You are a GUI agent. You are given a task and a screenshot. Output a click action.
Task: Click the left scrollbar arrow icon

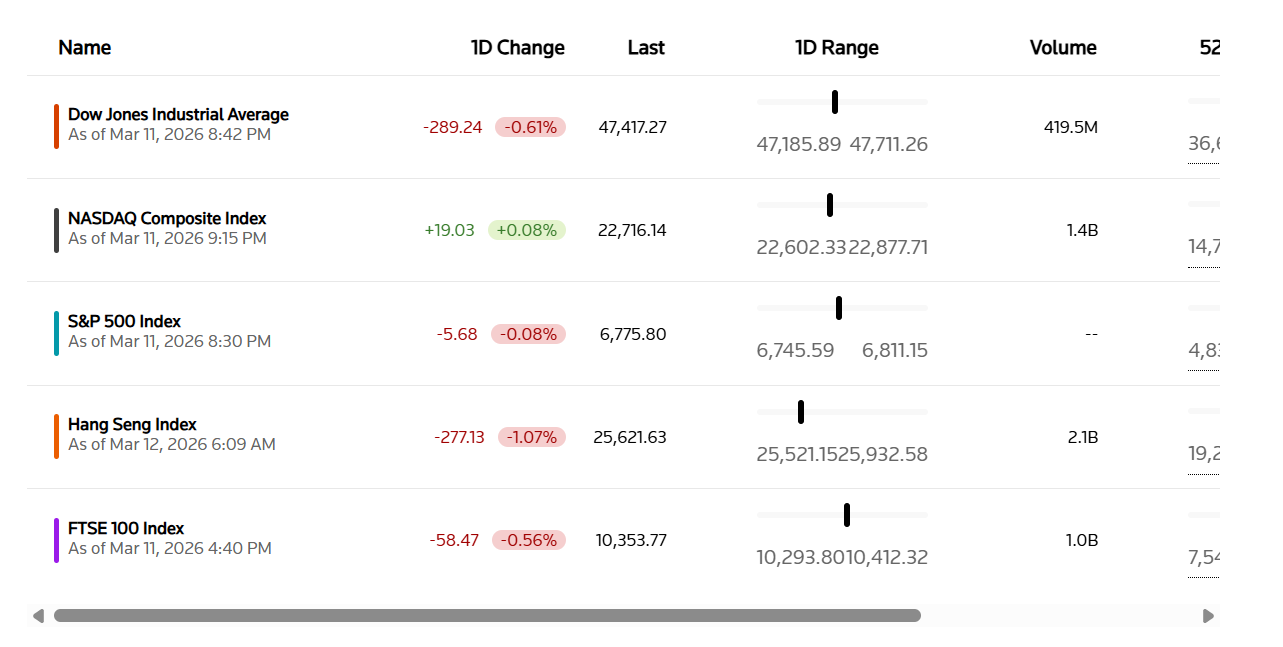point(38,616)
